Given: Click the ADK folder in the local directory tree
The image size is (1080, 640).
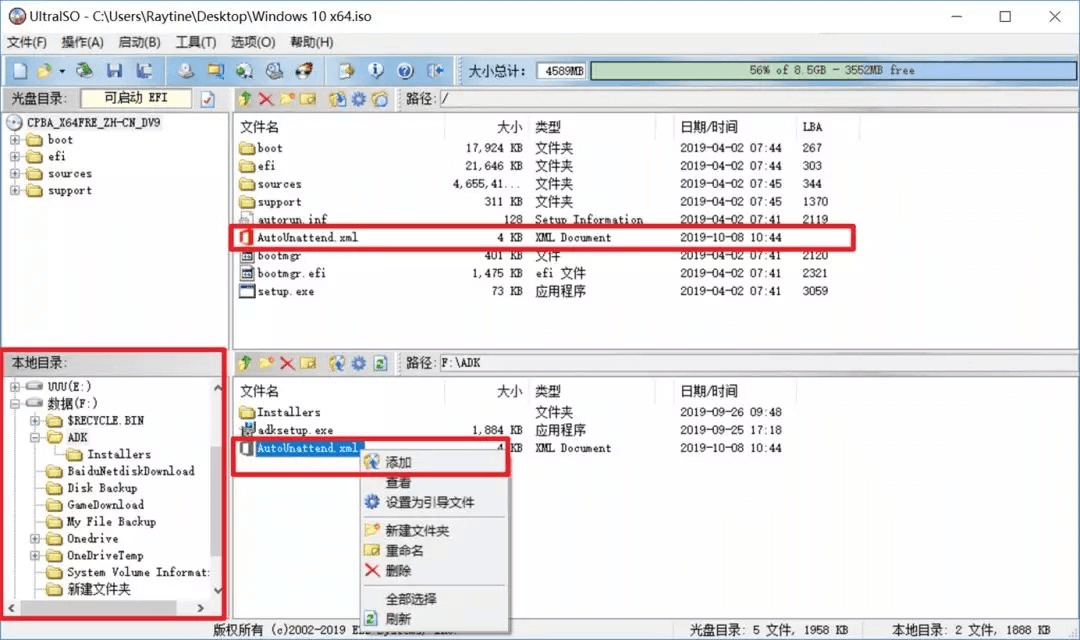Looking at the screenshot, I should (77, 437).
